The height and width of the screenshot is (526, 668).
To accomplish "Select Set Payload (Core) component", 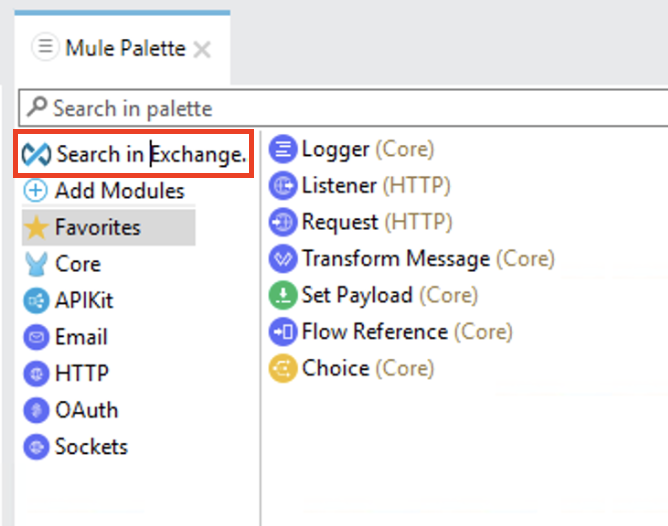I will [x=374, y=295].
